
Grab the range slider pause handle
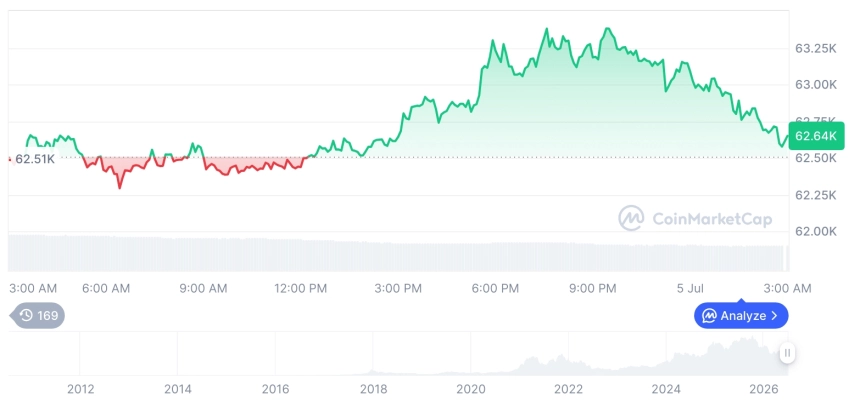(787, 353)
